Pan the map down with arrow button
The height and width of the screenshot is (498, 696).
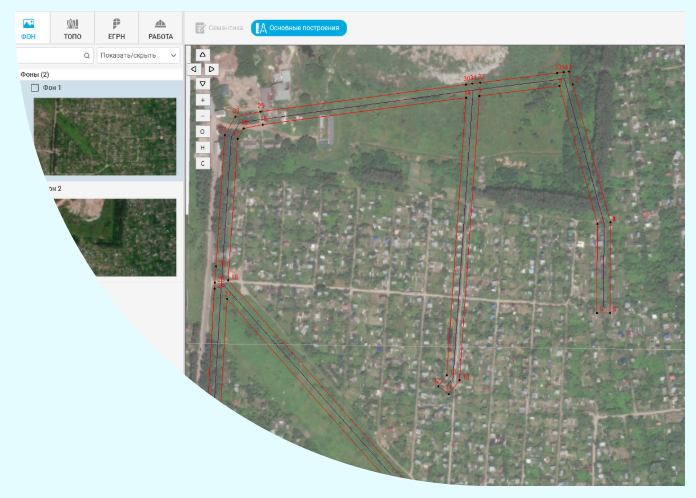tap(203, 84)
